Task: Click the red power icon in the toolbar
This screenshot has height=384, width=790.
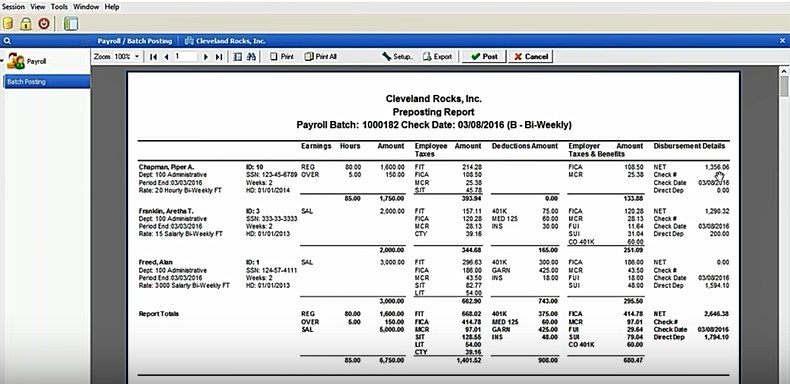Action: (x=44, y=23)
